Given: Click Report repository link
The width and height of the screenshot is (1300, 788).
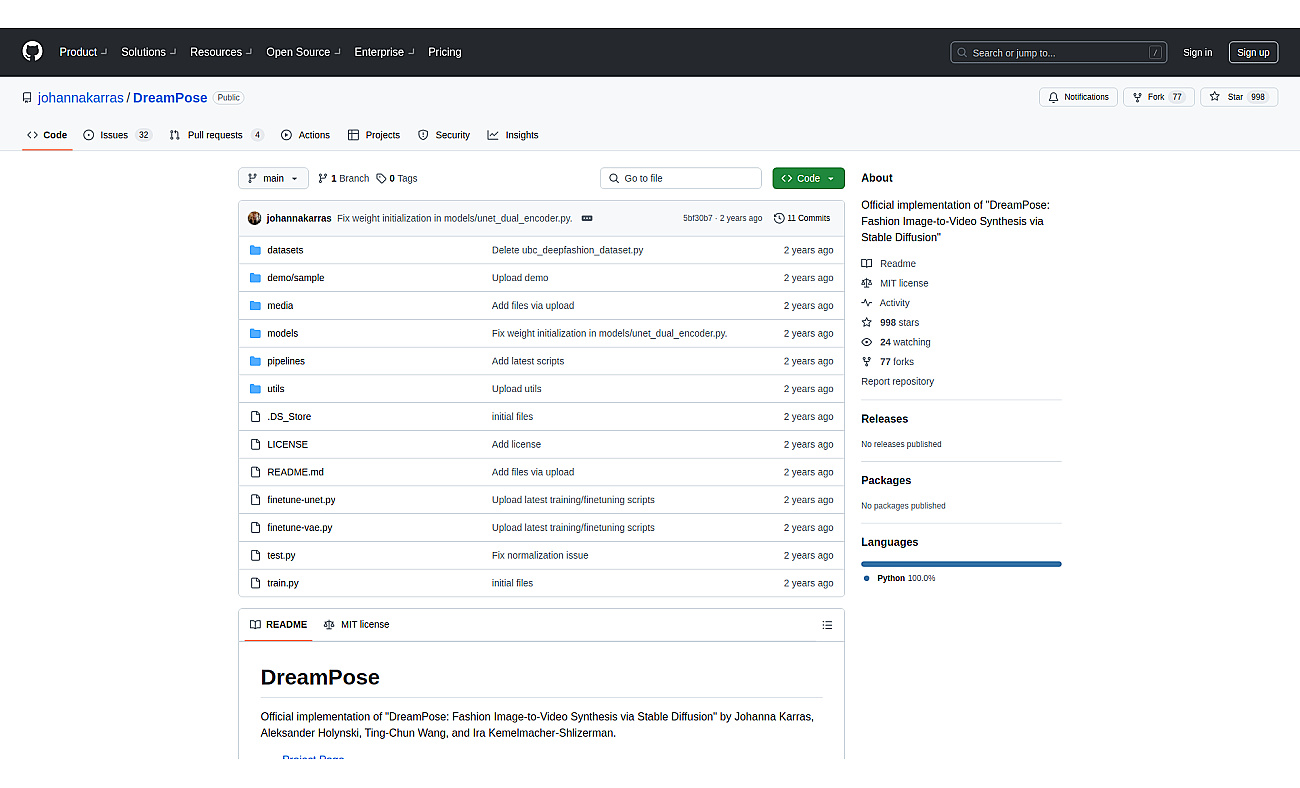Looking at the screenshot, I should [x=897, y=382].
